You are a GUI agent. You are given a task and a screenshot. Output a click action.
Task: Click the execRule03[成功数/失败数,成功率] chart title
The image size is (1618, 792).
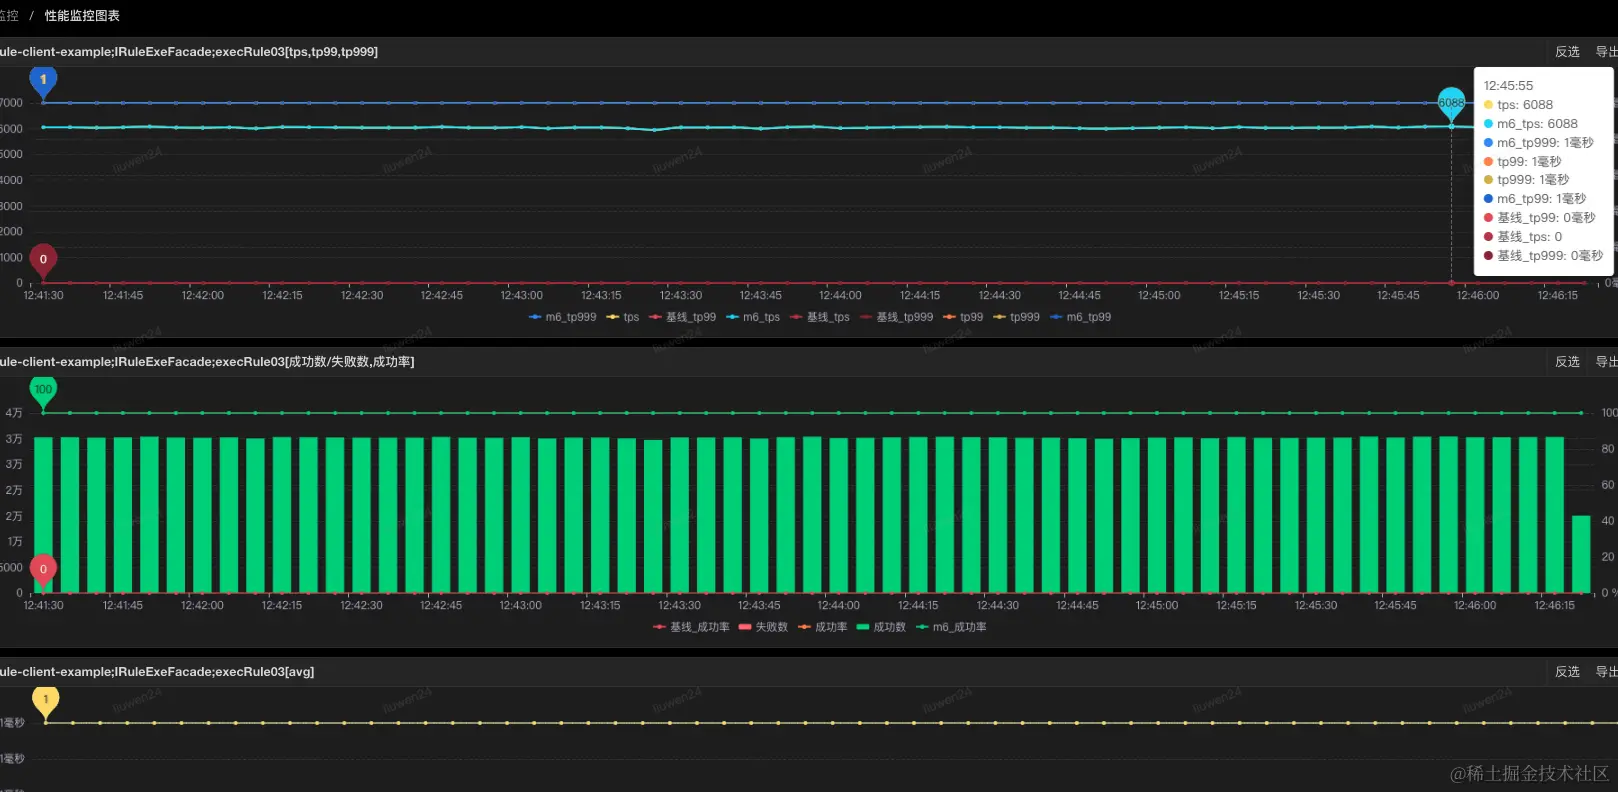pyautogui.click(x=207, y=362)
